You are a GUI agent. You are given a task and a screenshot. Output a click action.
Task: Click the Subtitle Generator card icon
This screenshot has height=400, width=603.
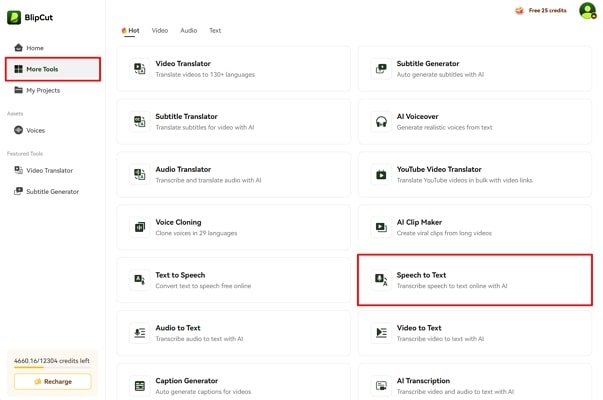(381, 69)
